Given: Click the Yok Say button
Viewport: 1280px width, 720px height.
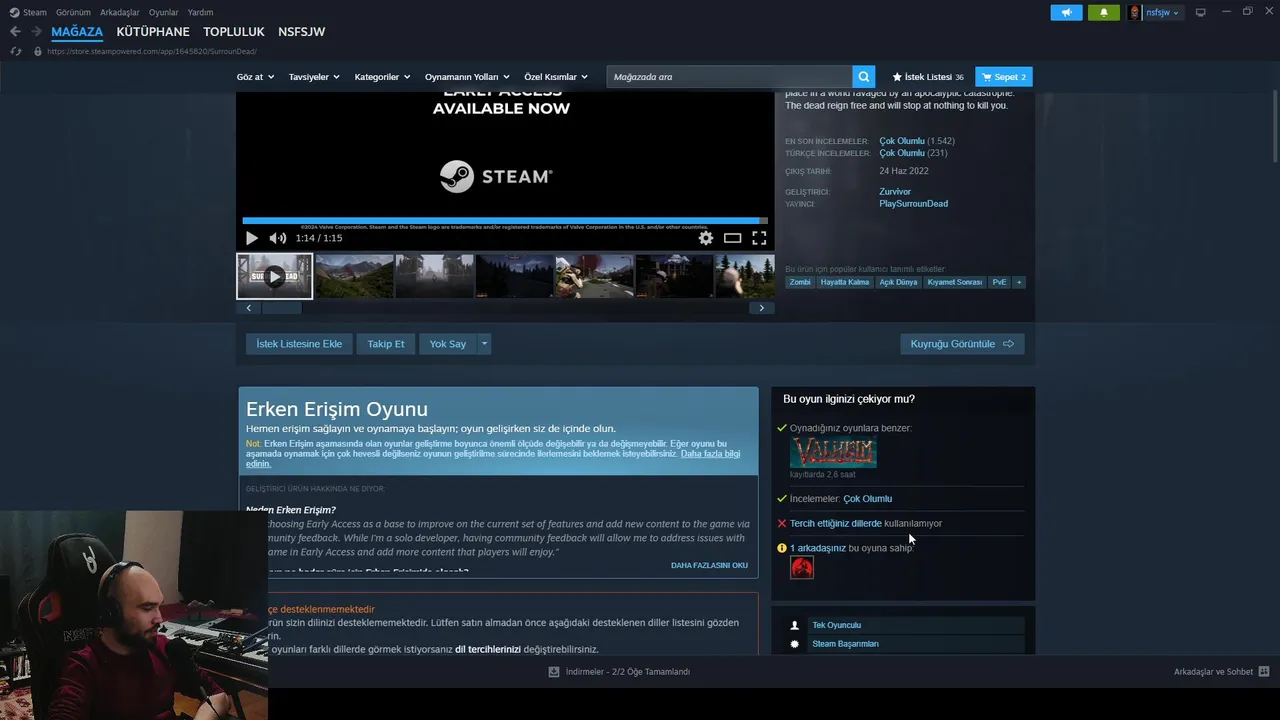Looking at the screenshot, I should (x=448, y=344).
